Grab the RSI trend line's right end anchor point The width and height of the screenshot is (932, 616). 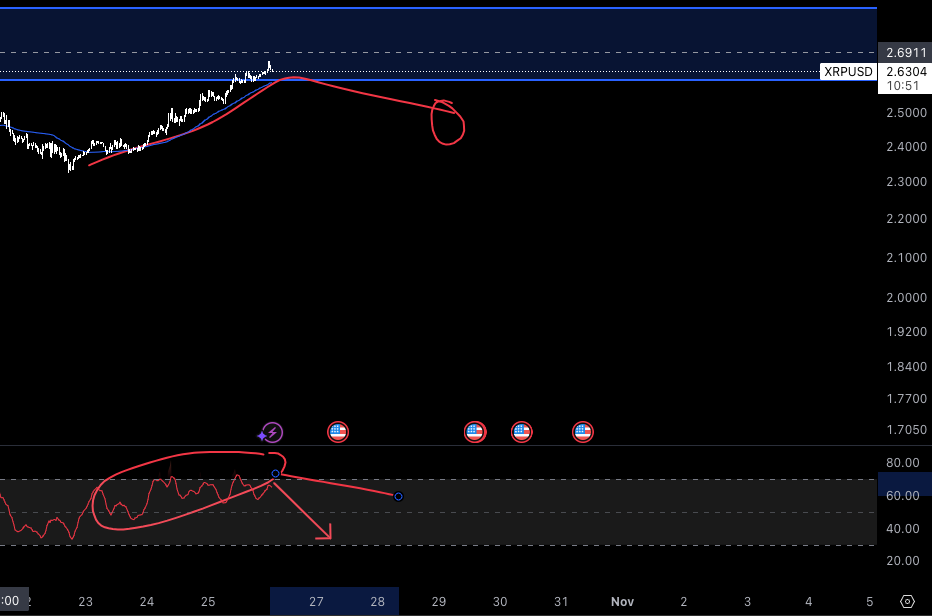398,496
